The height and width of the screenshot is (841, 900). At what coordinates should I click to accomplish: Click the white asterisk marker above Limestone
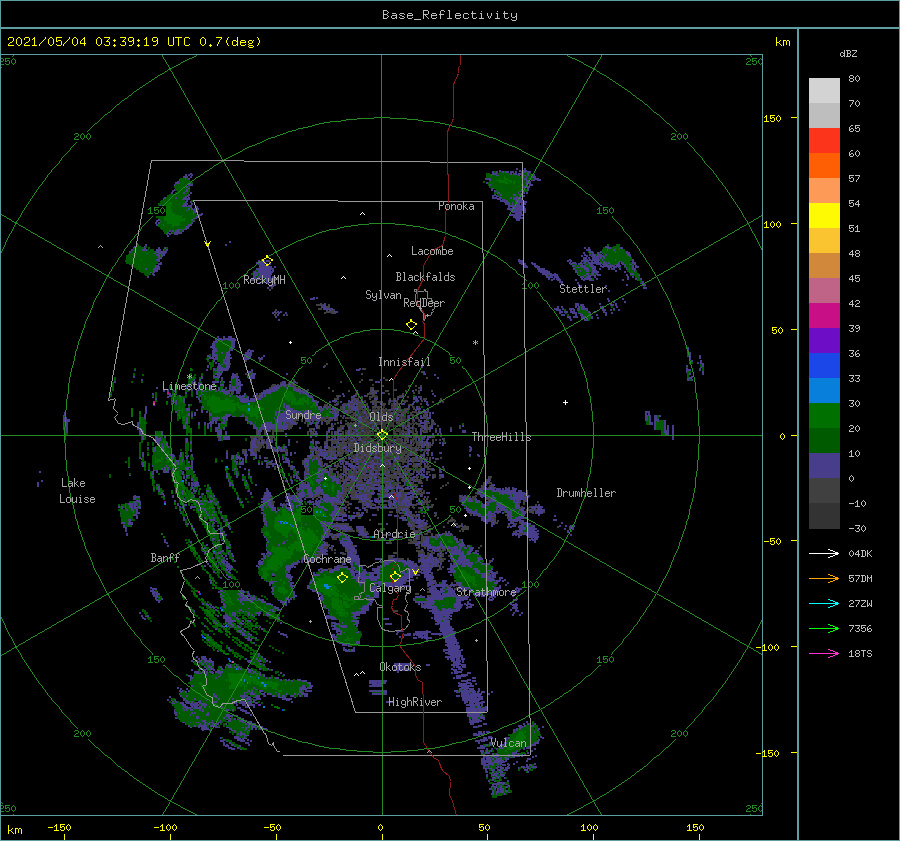189,377
